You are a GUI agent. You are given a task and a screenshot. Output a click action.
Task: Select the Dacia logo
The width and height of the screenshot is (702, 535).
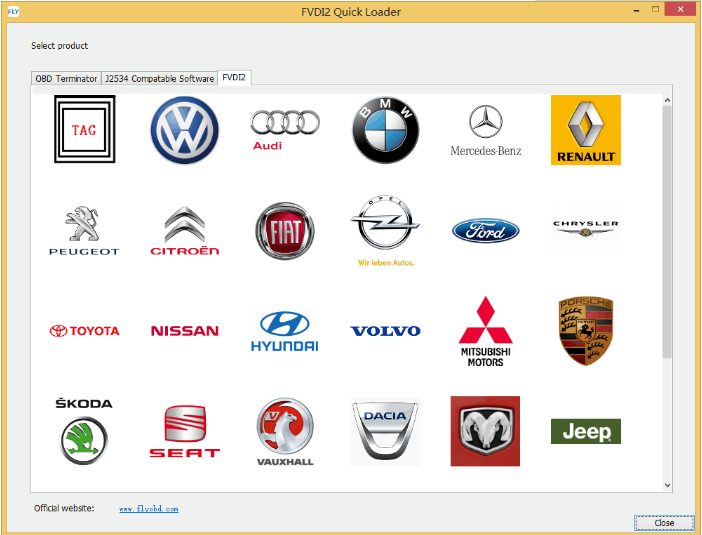pos(385,431)
